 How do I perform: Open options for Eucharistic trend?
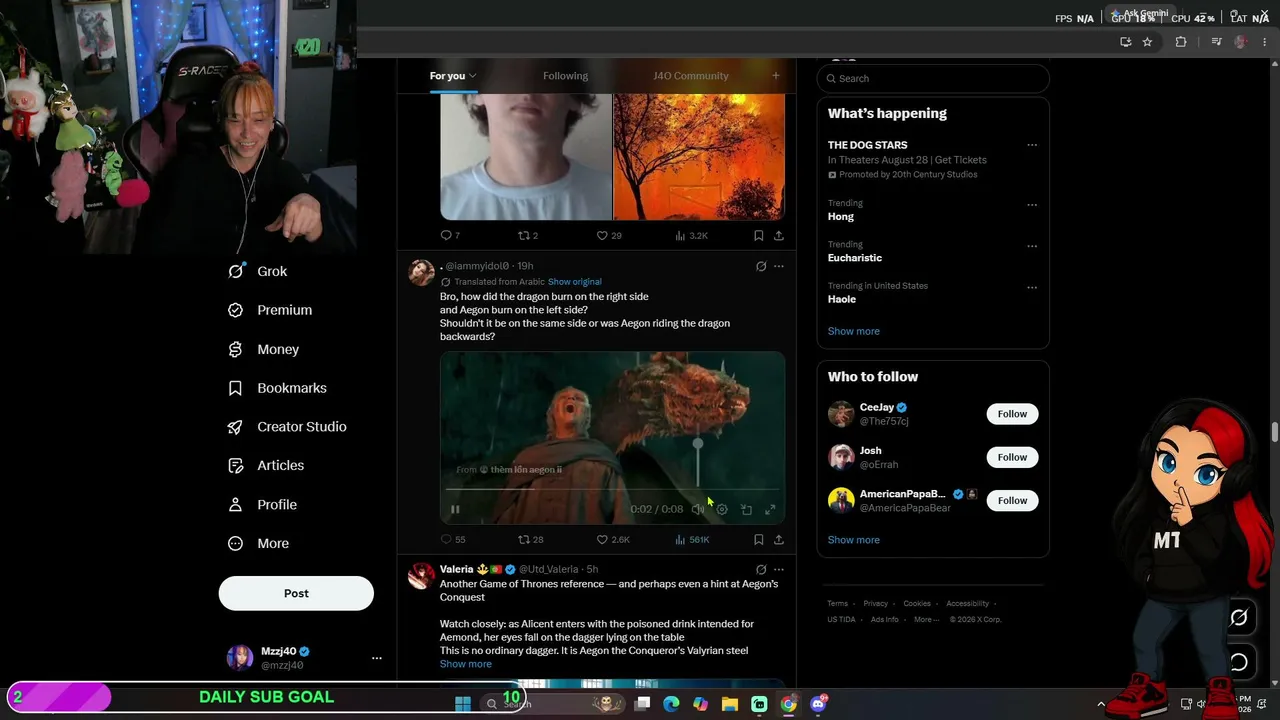[1032, 246]
